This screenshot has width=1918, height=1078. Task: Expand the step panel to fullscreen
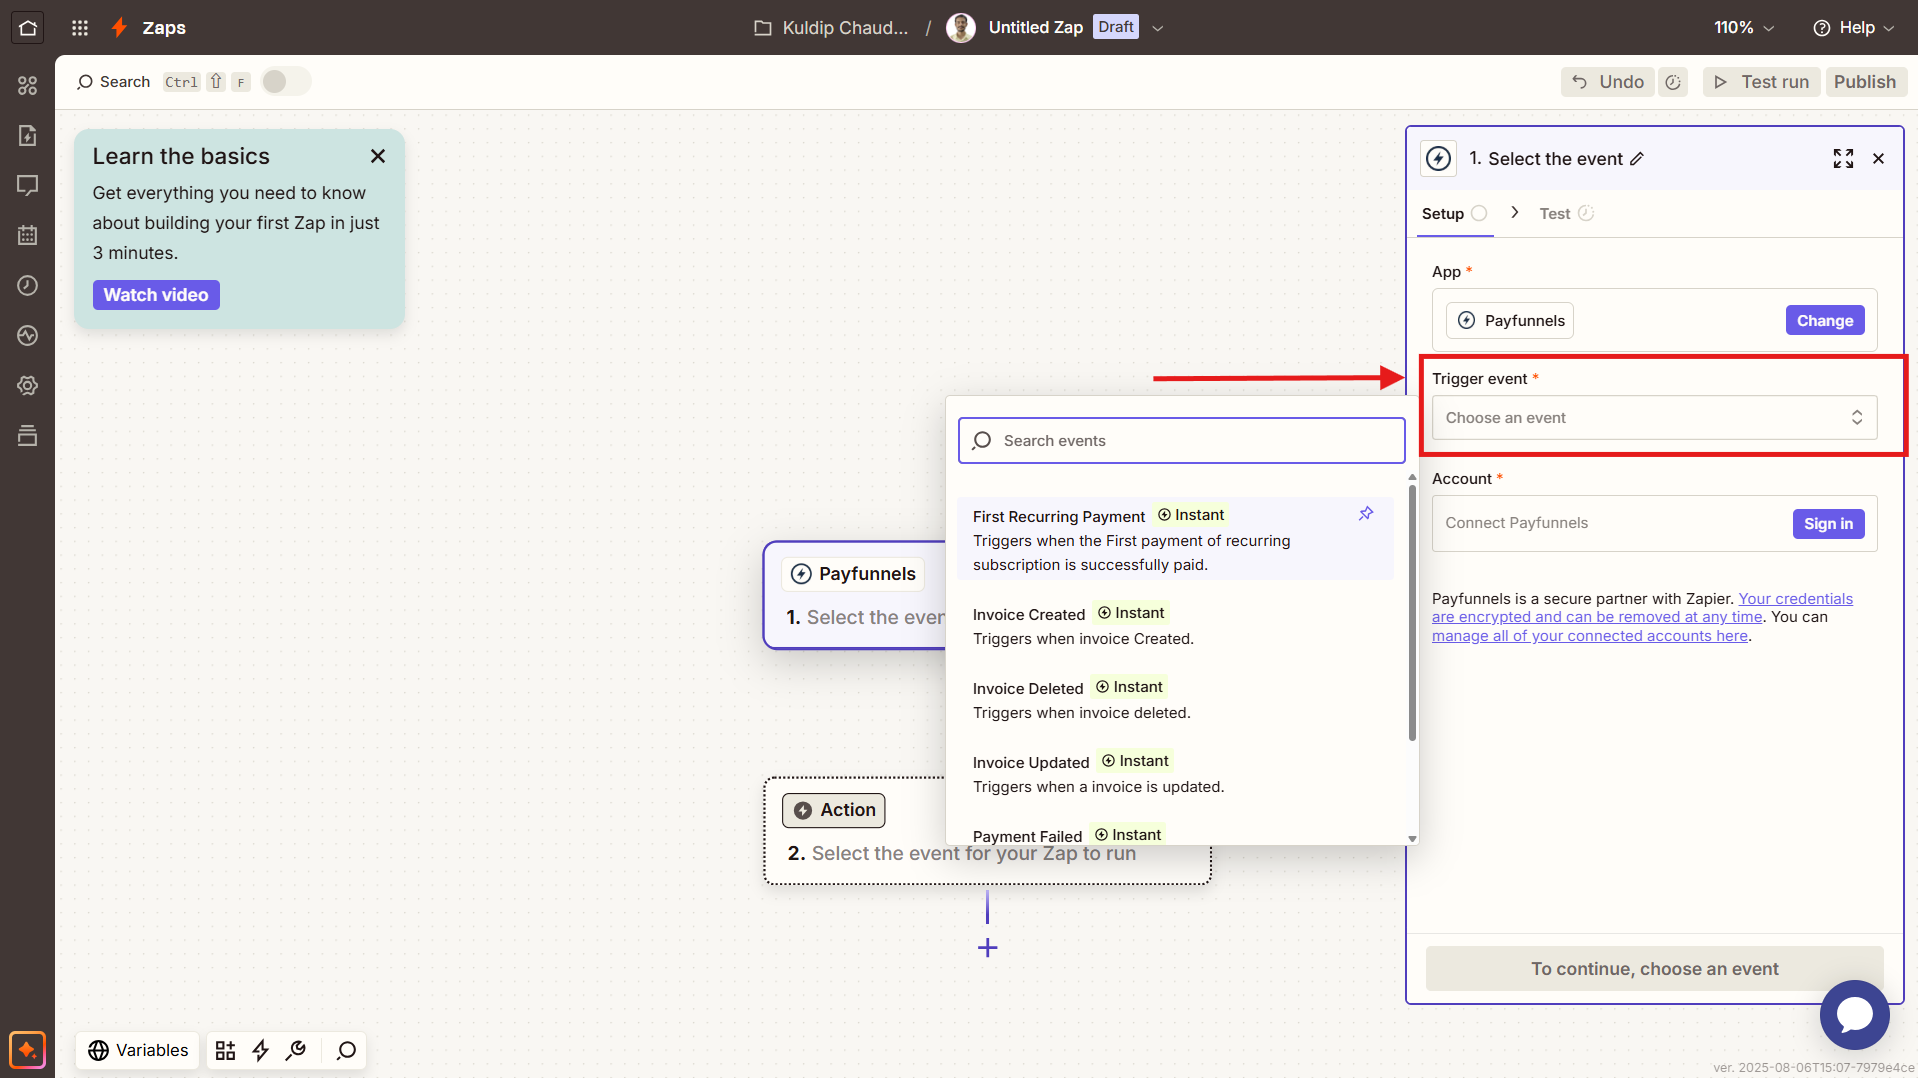coord(1843,159)
